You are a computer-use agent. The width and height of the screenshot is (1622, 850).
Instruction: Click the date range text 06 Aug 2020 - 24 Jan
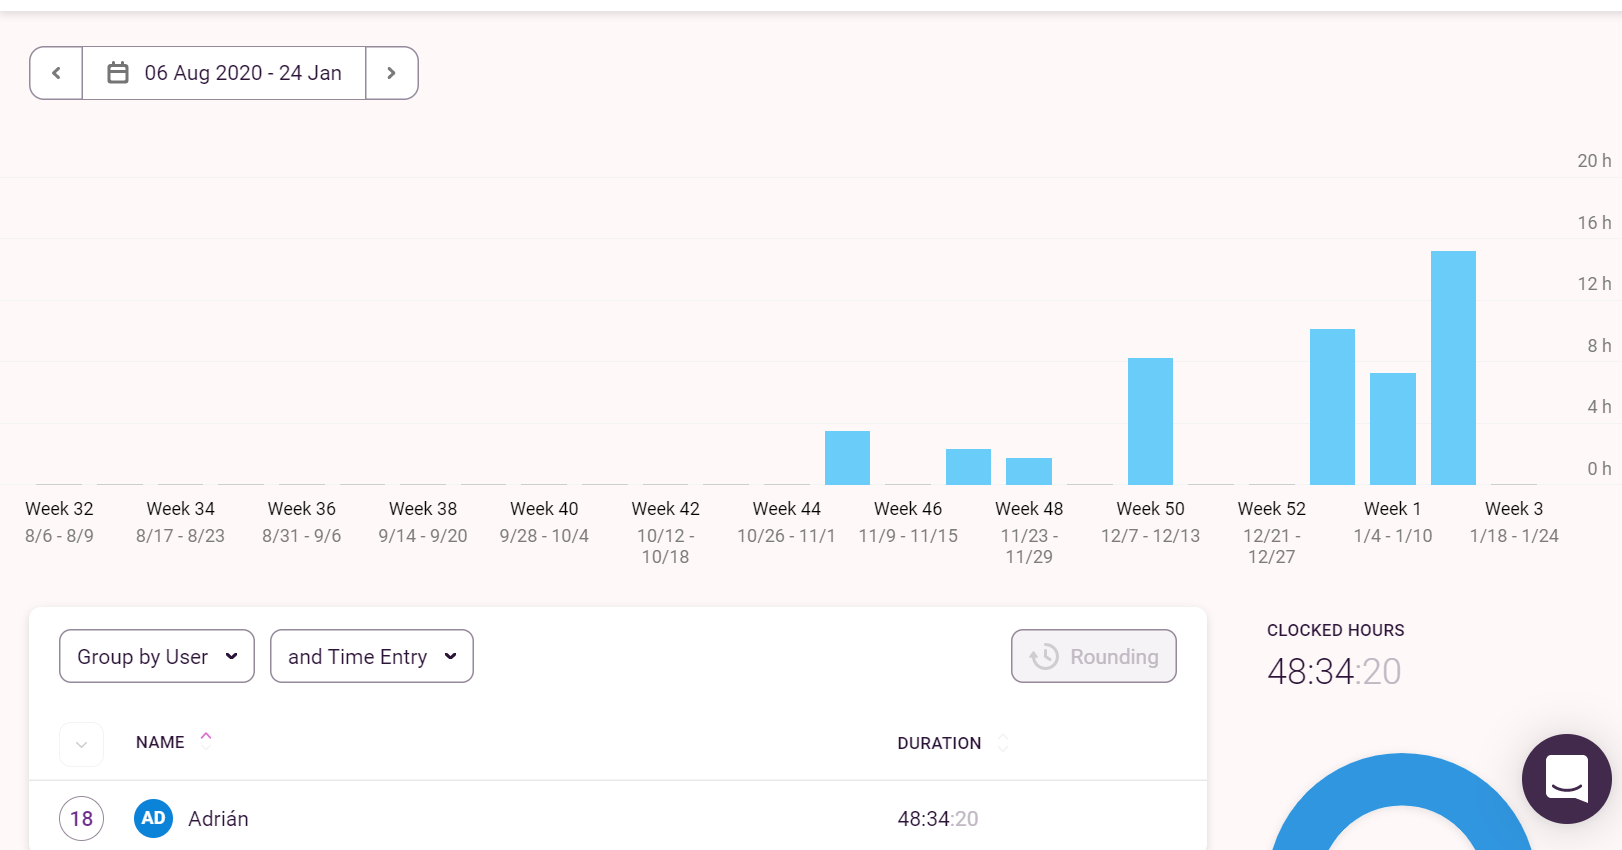tap(243, 73)
